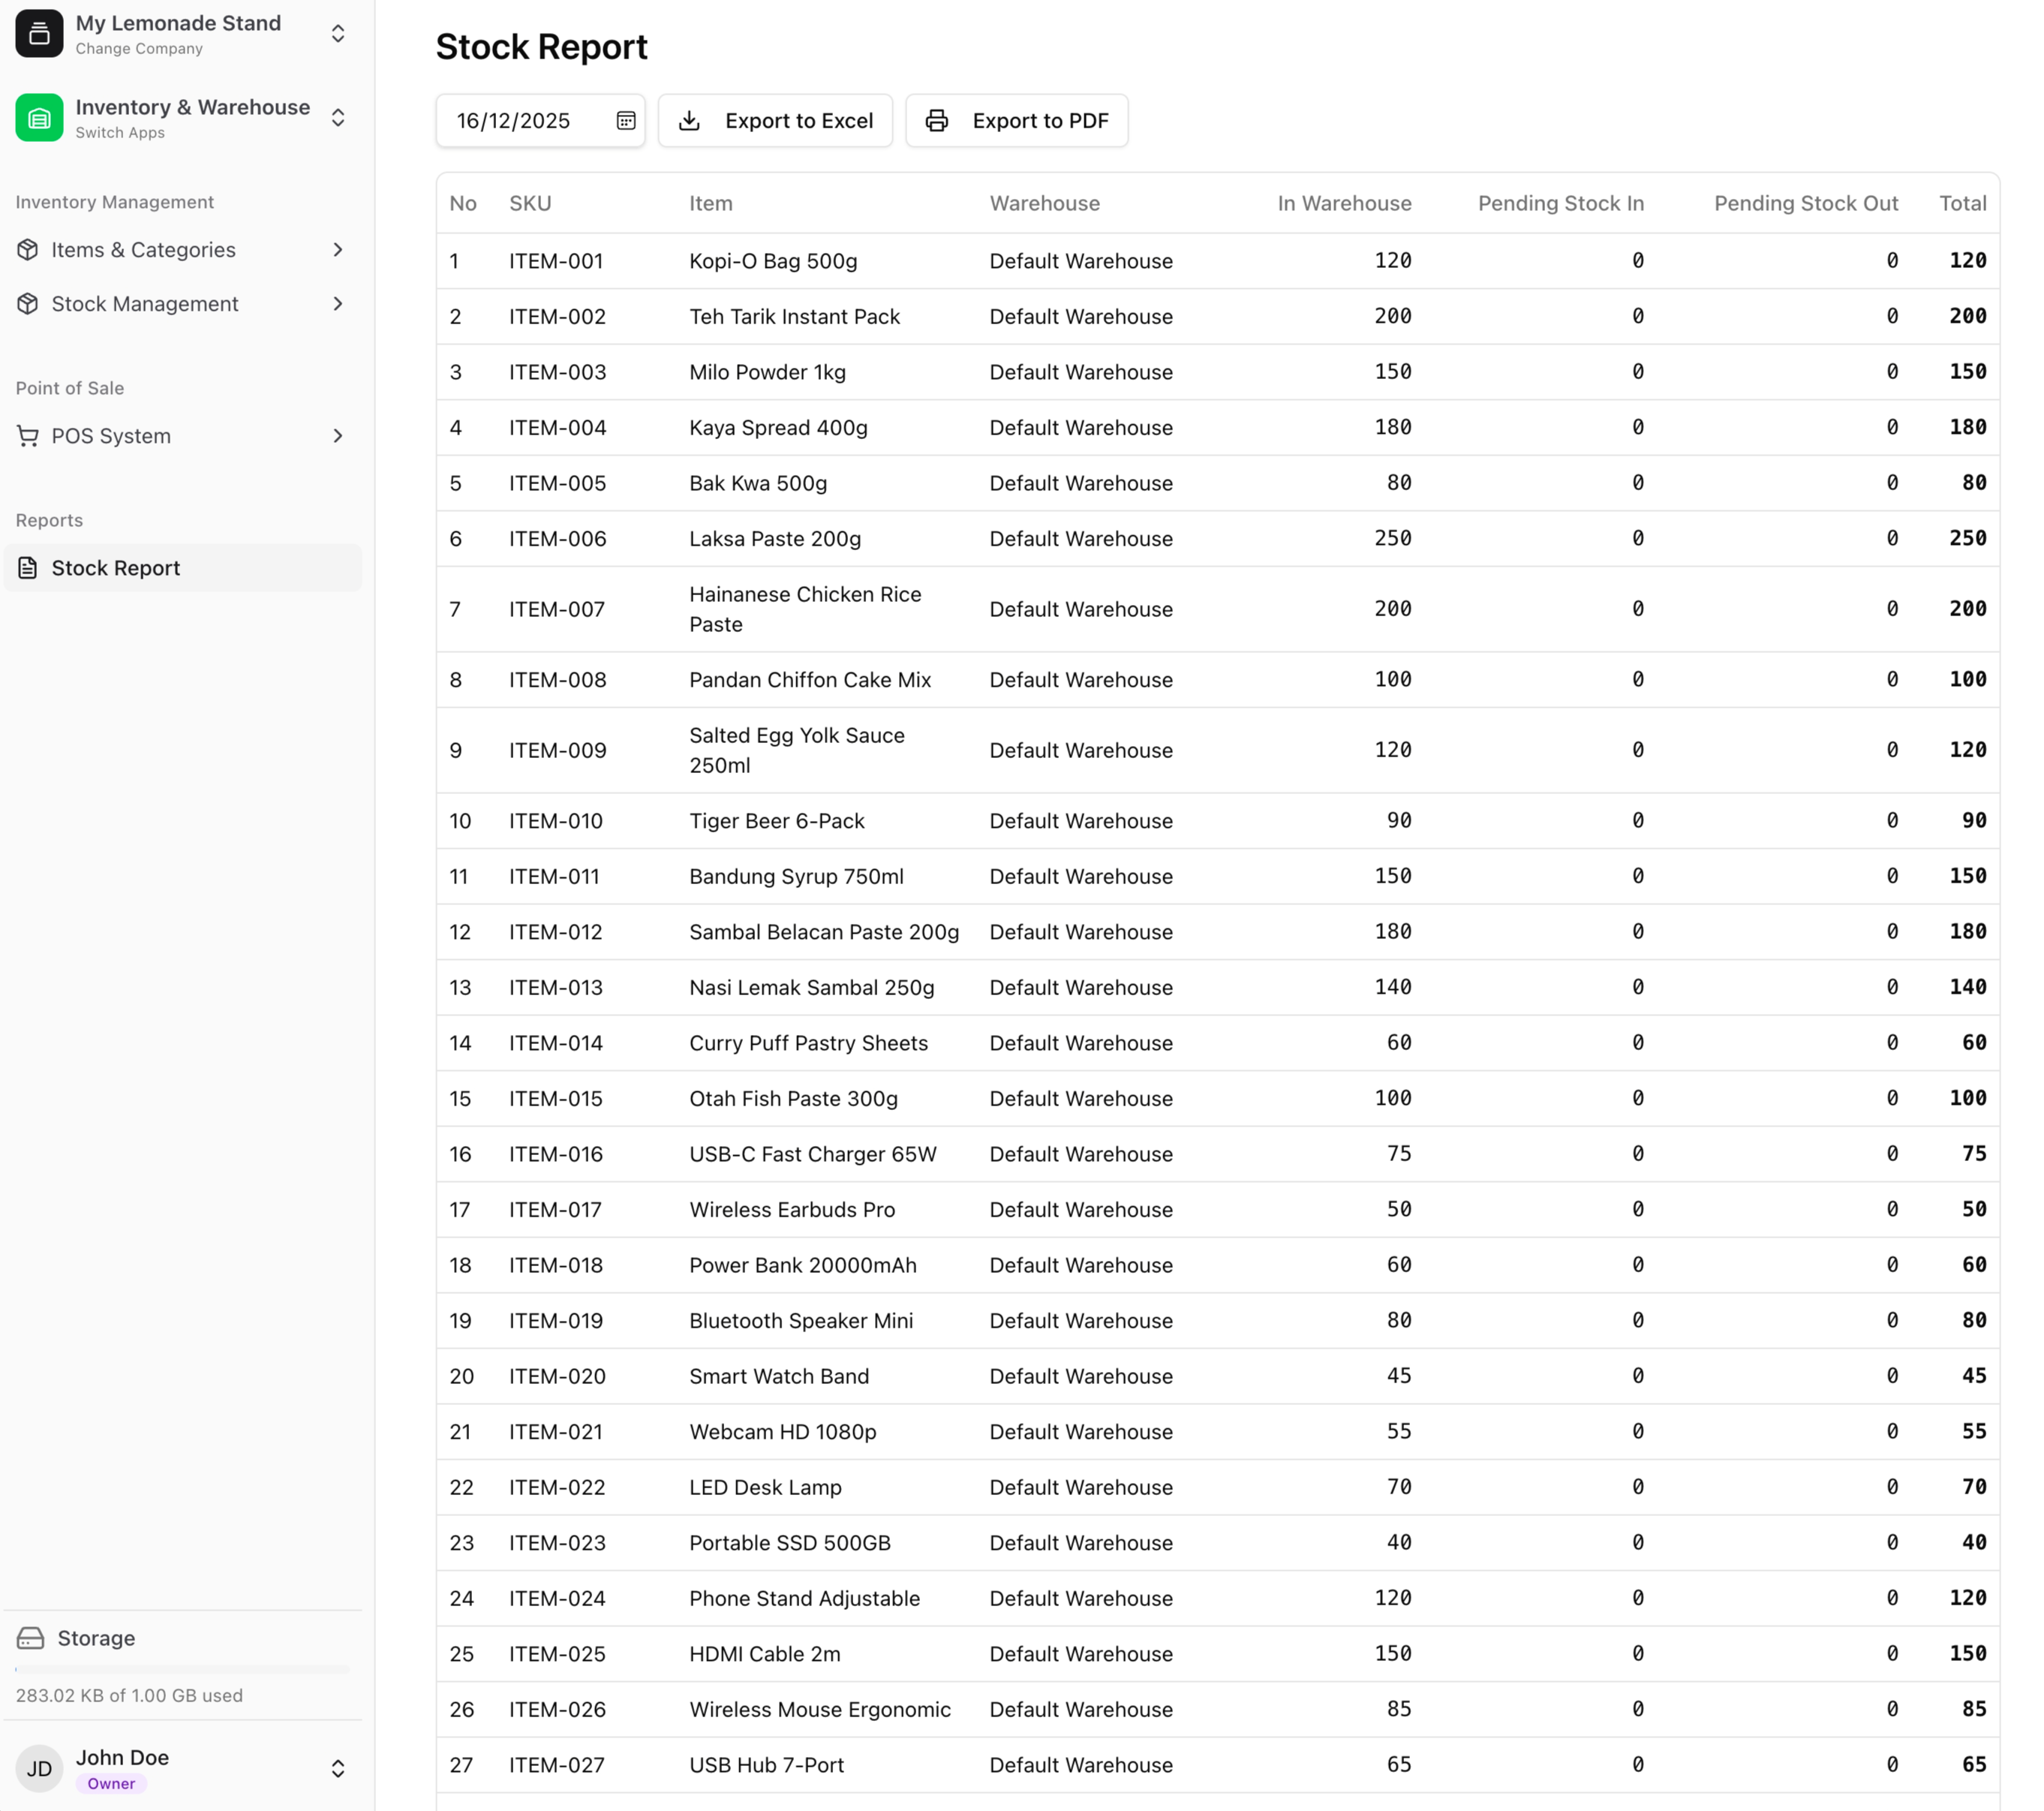Click the Stock Management package icon
The image size is (2044, 1811).
[28, 303]
